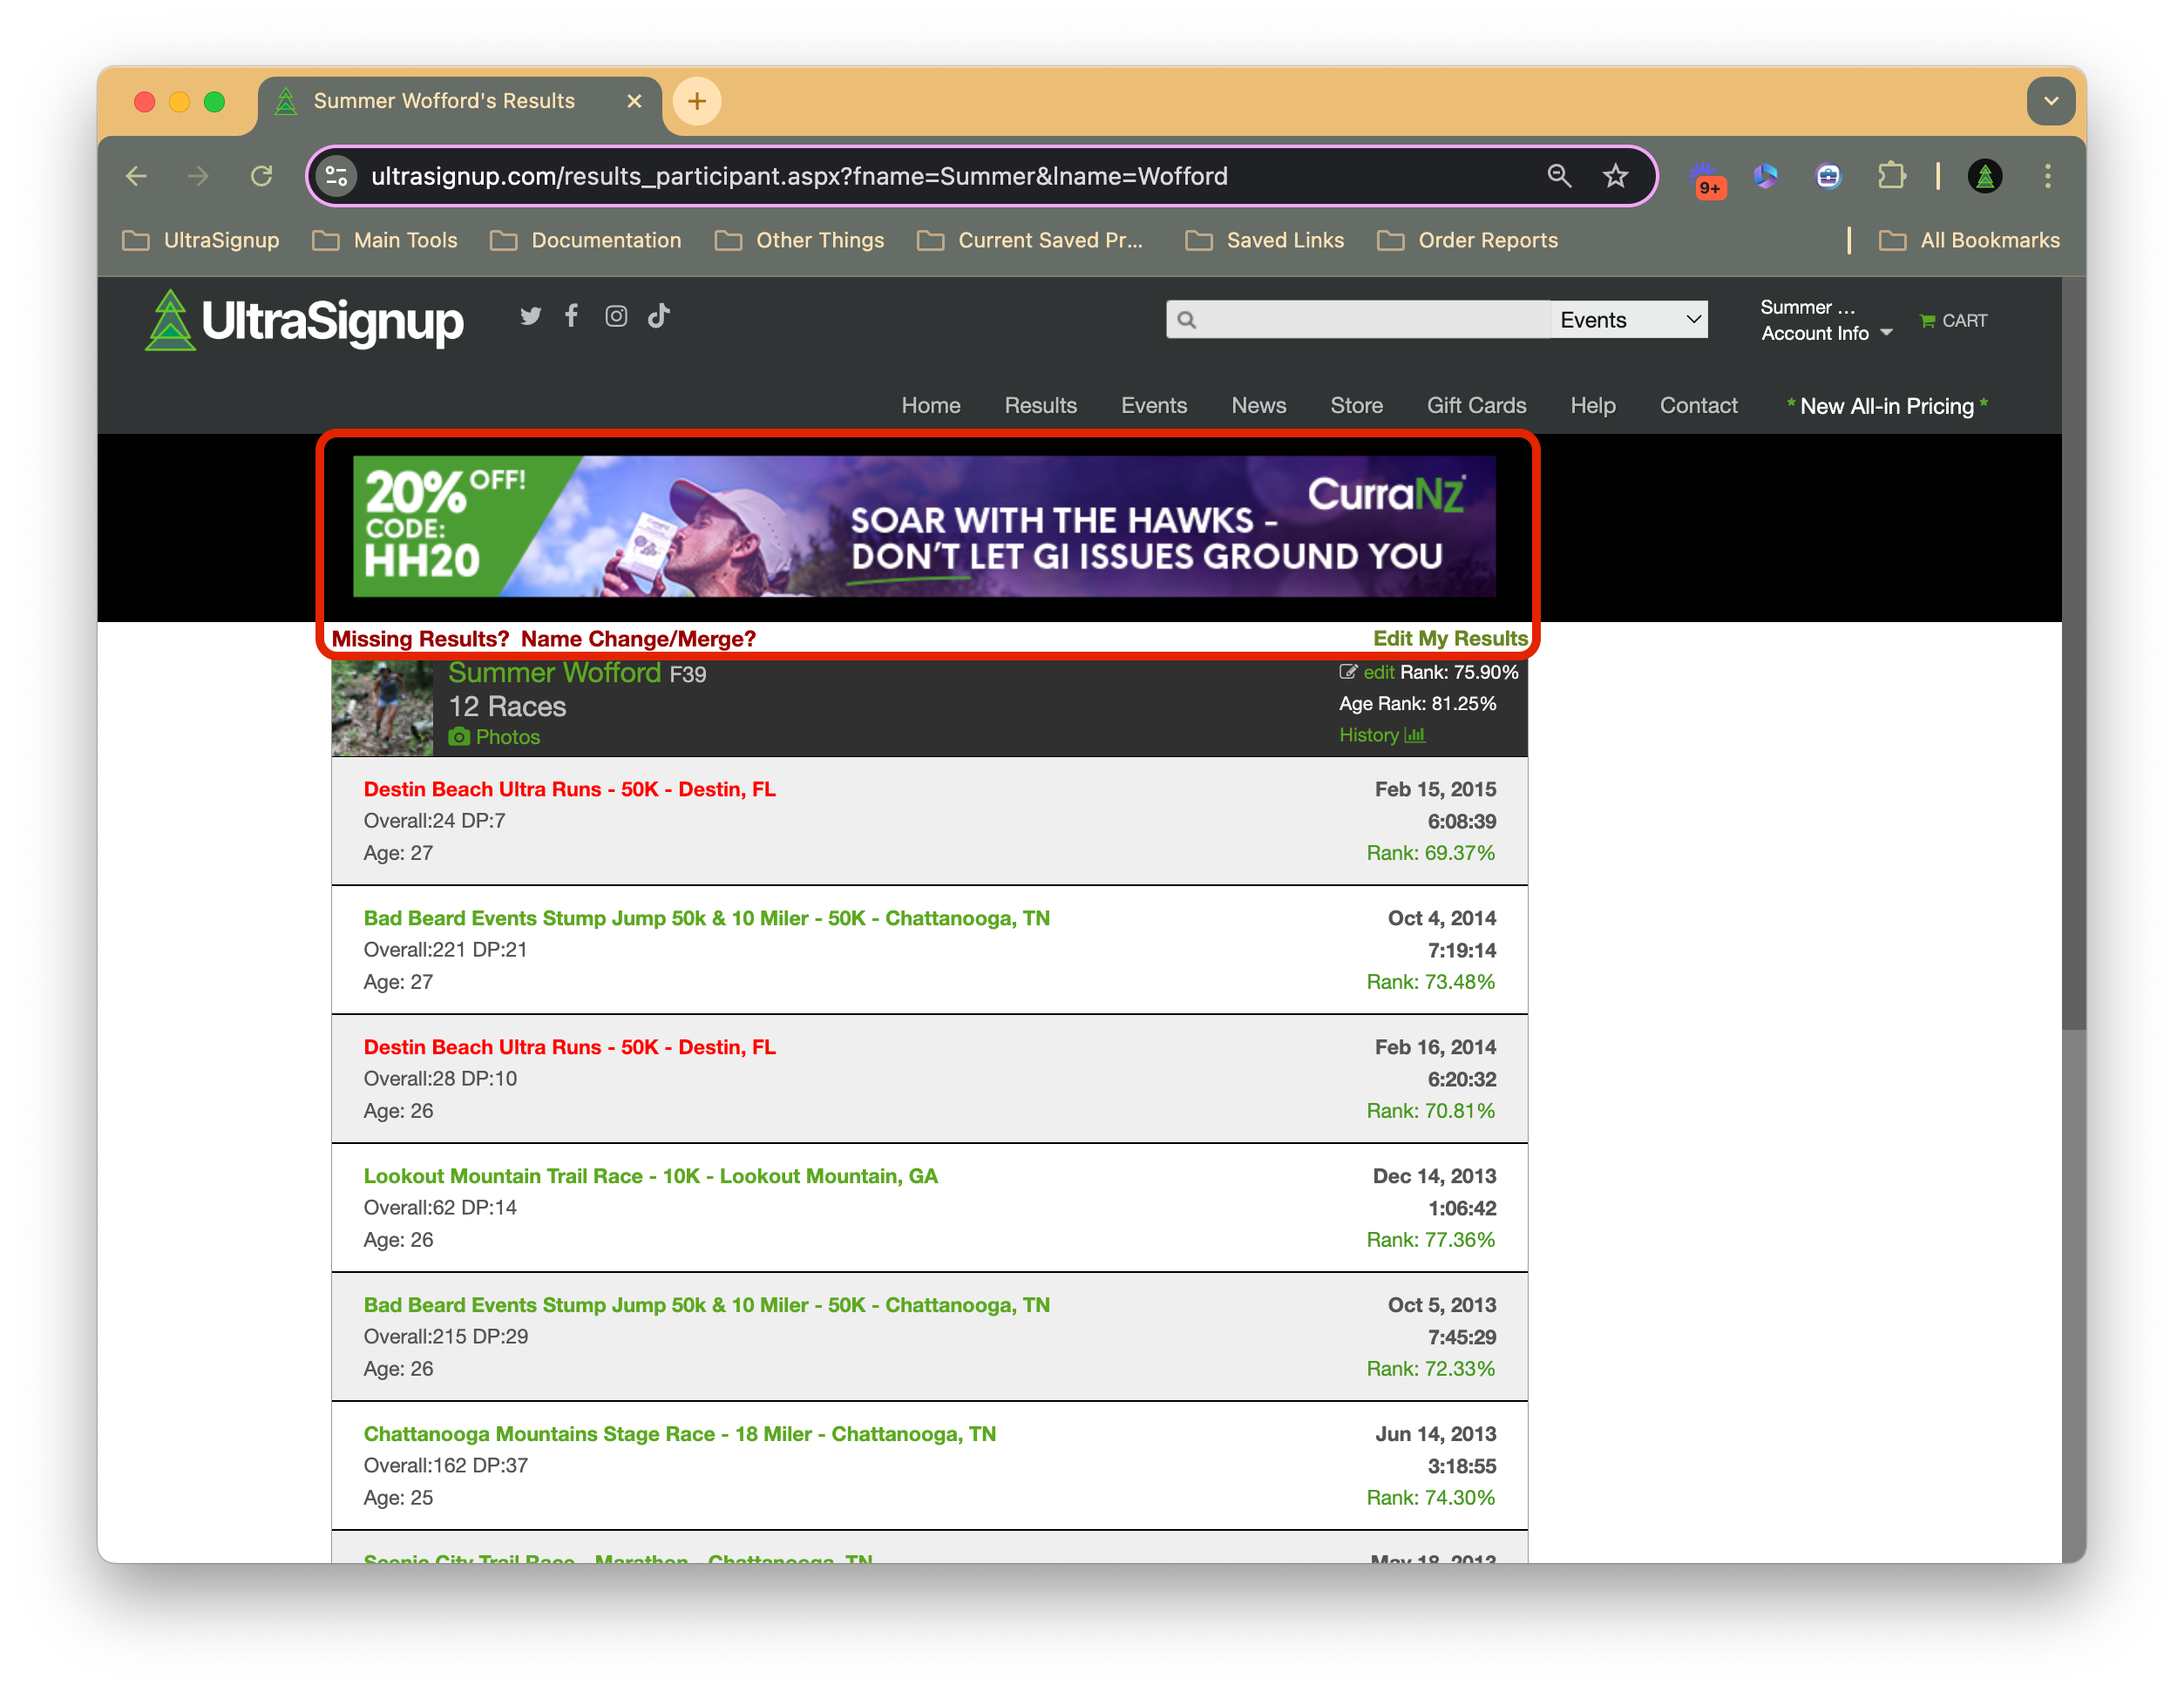Viewport: 2184px width, 1692px height.
Task: Open Bad Beard Stump Jump Oct 4, 2014 result
Action: coord(706,919)
